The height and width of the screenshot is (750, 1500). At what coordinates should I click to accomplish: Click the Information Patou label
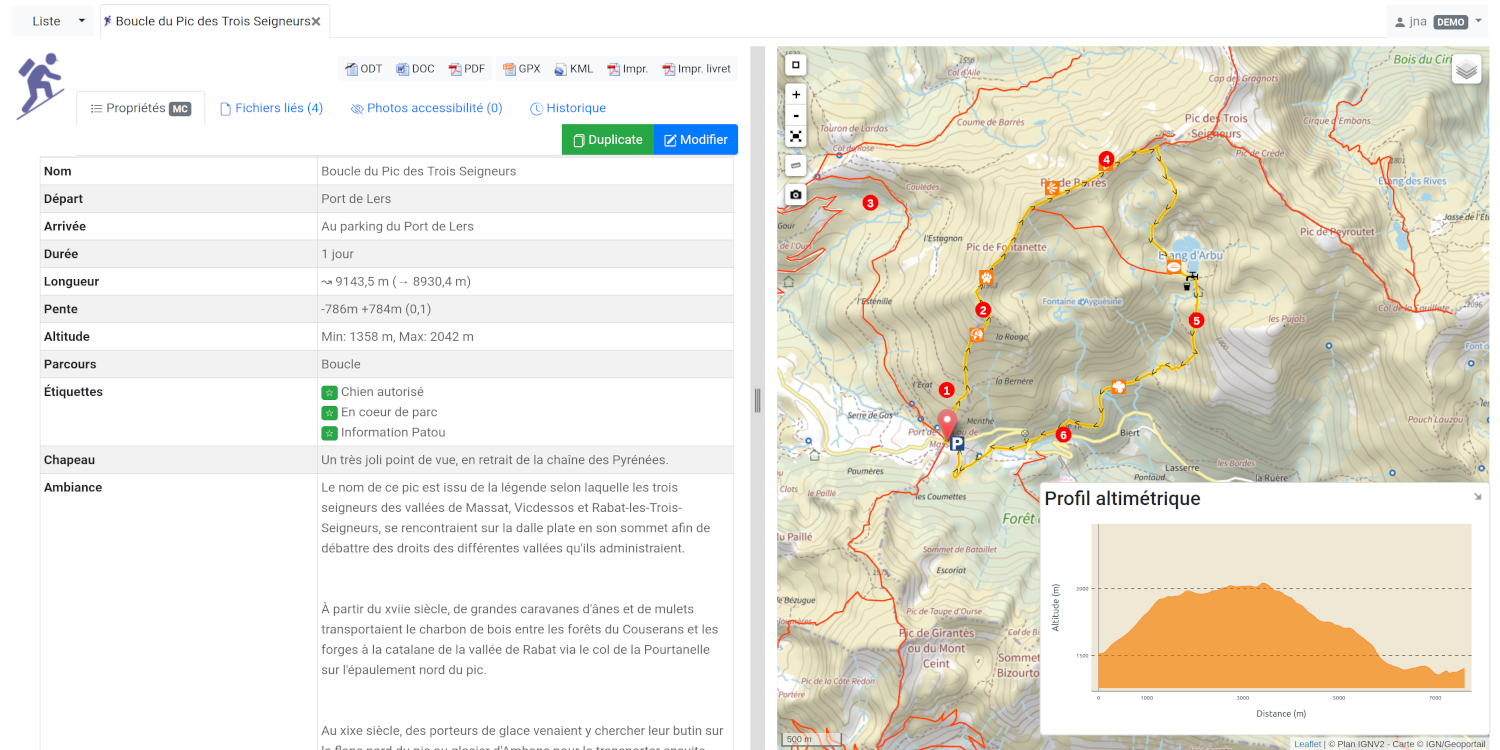pyautogui.click(x=393, y=433)
